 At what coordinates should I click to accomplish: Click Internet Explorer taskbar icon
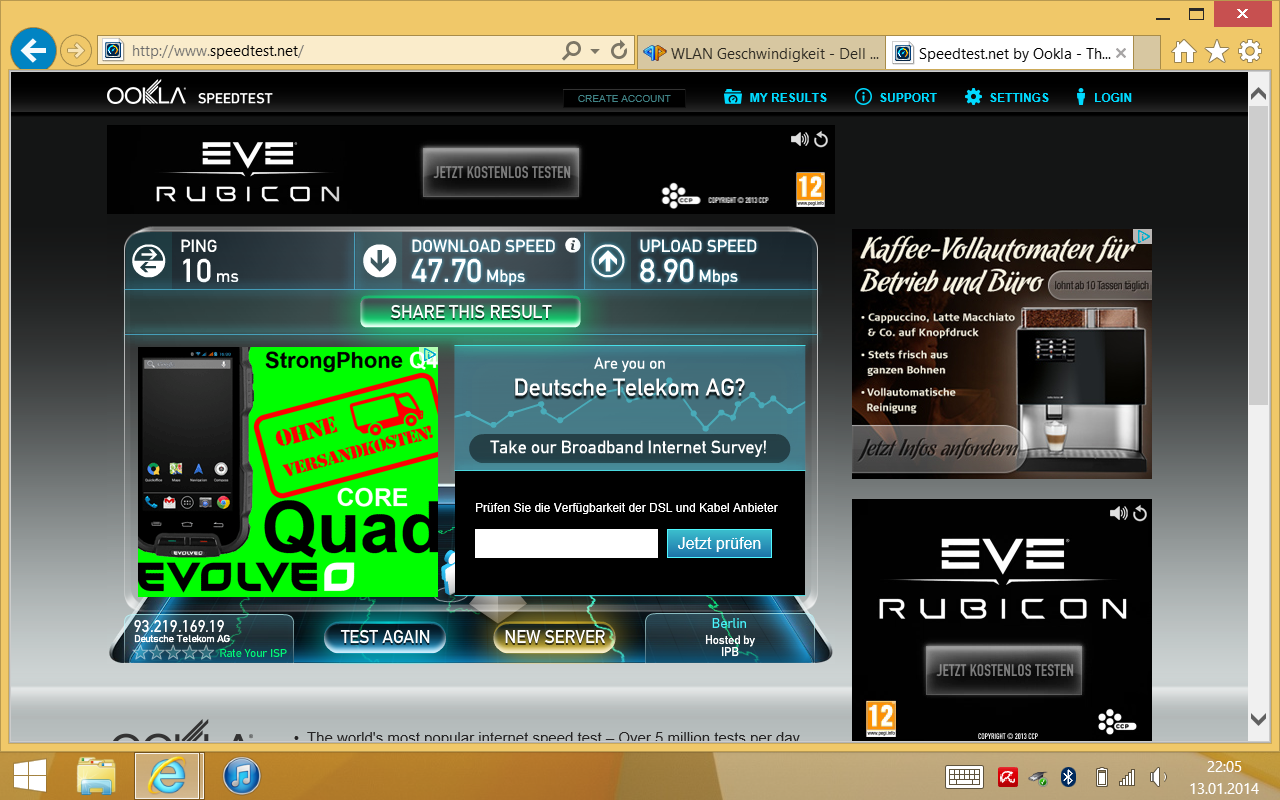167,775
